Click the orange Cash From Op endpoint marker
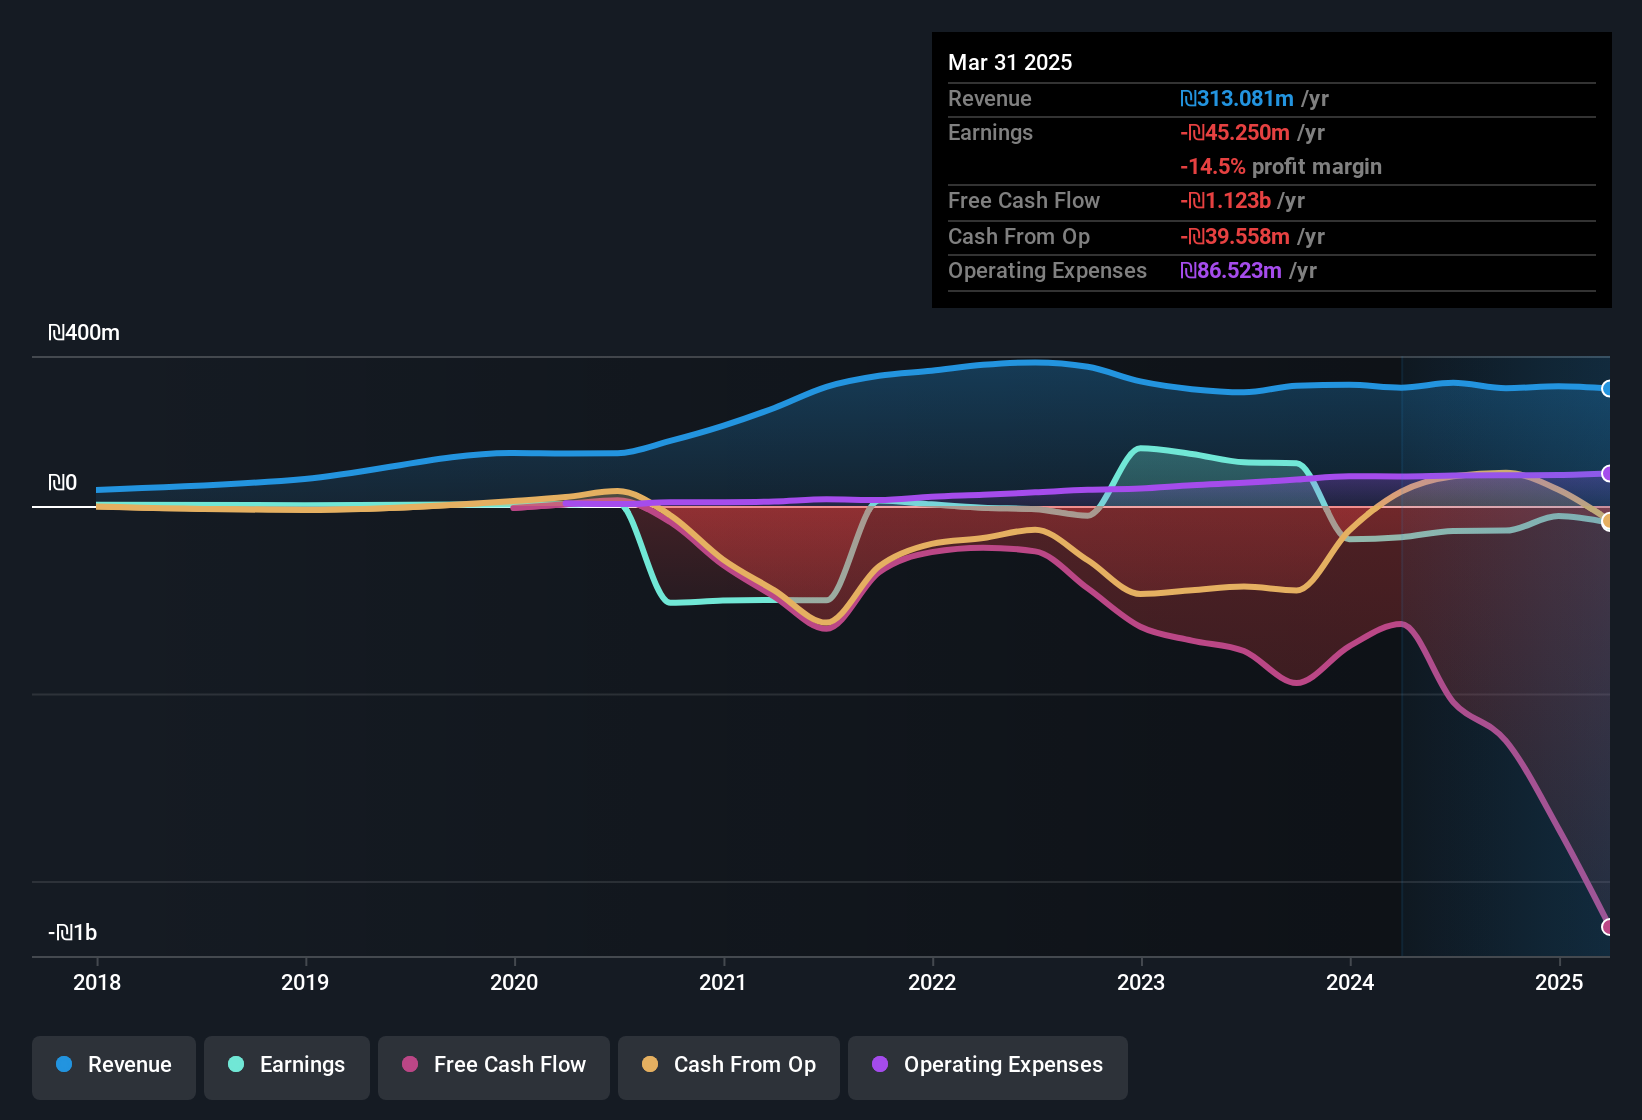 [x=1607, y=521]
